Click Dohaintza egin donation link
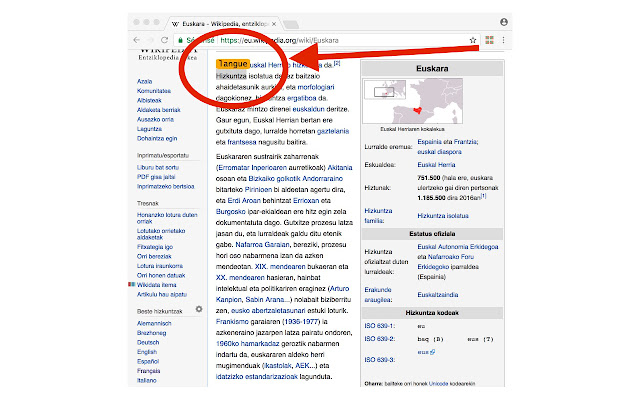The image size is (640, 400). (x=157, y=138)
